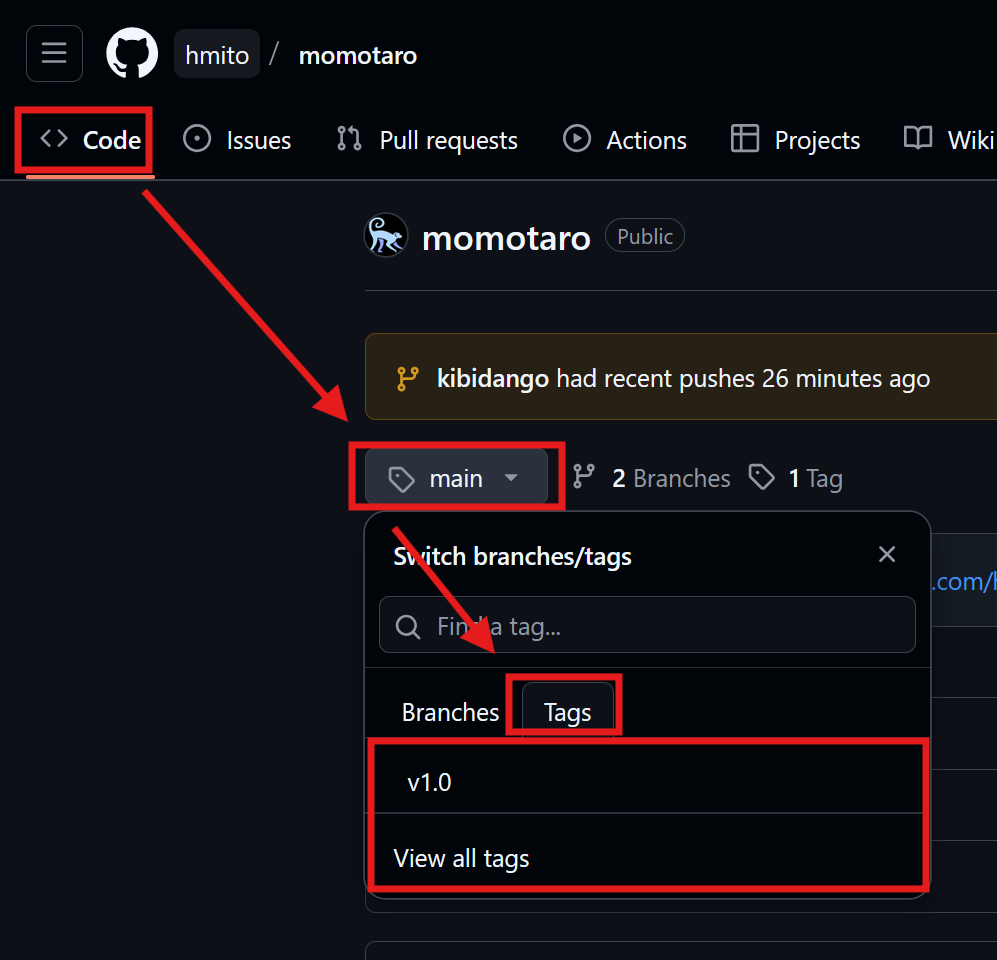Click the GitHub Octocat logo
This screenshot has width=997, height=960.
coord(132,53)
